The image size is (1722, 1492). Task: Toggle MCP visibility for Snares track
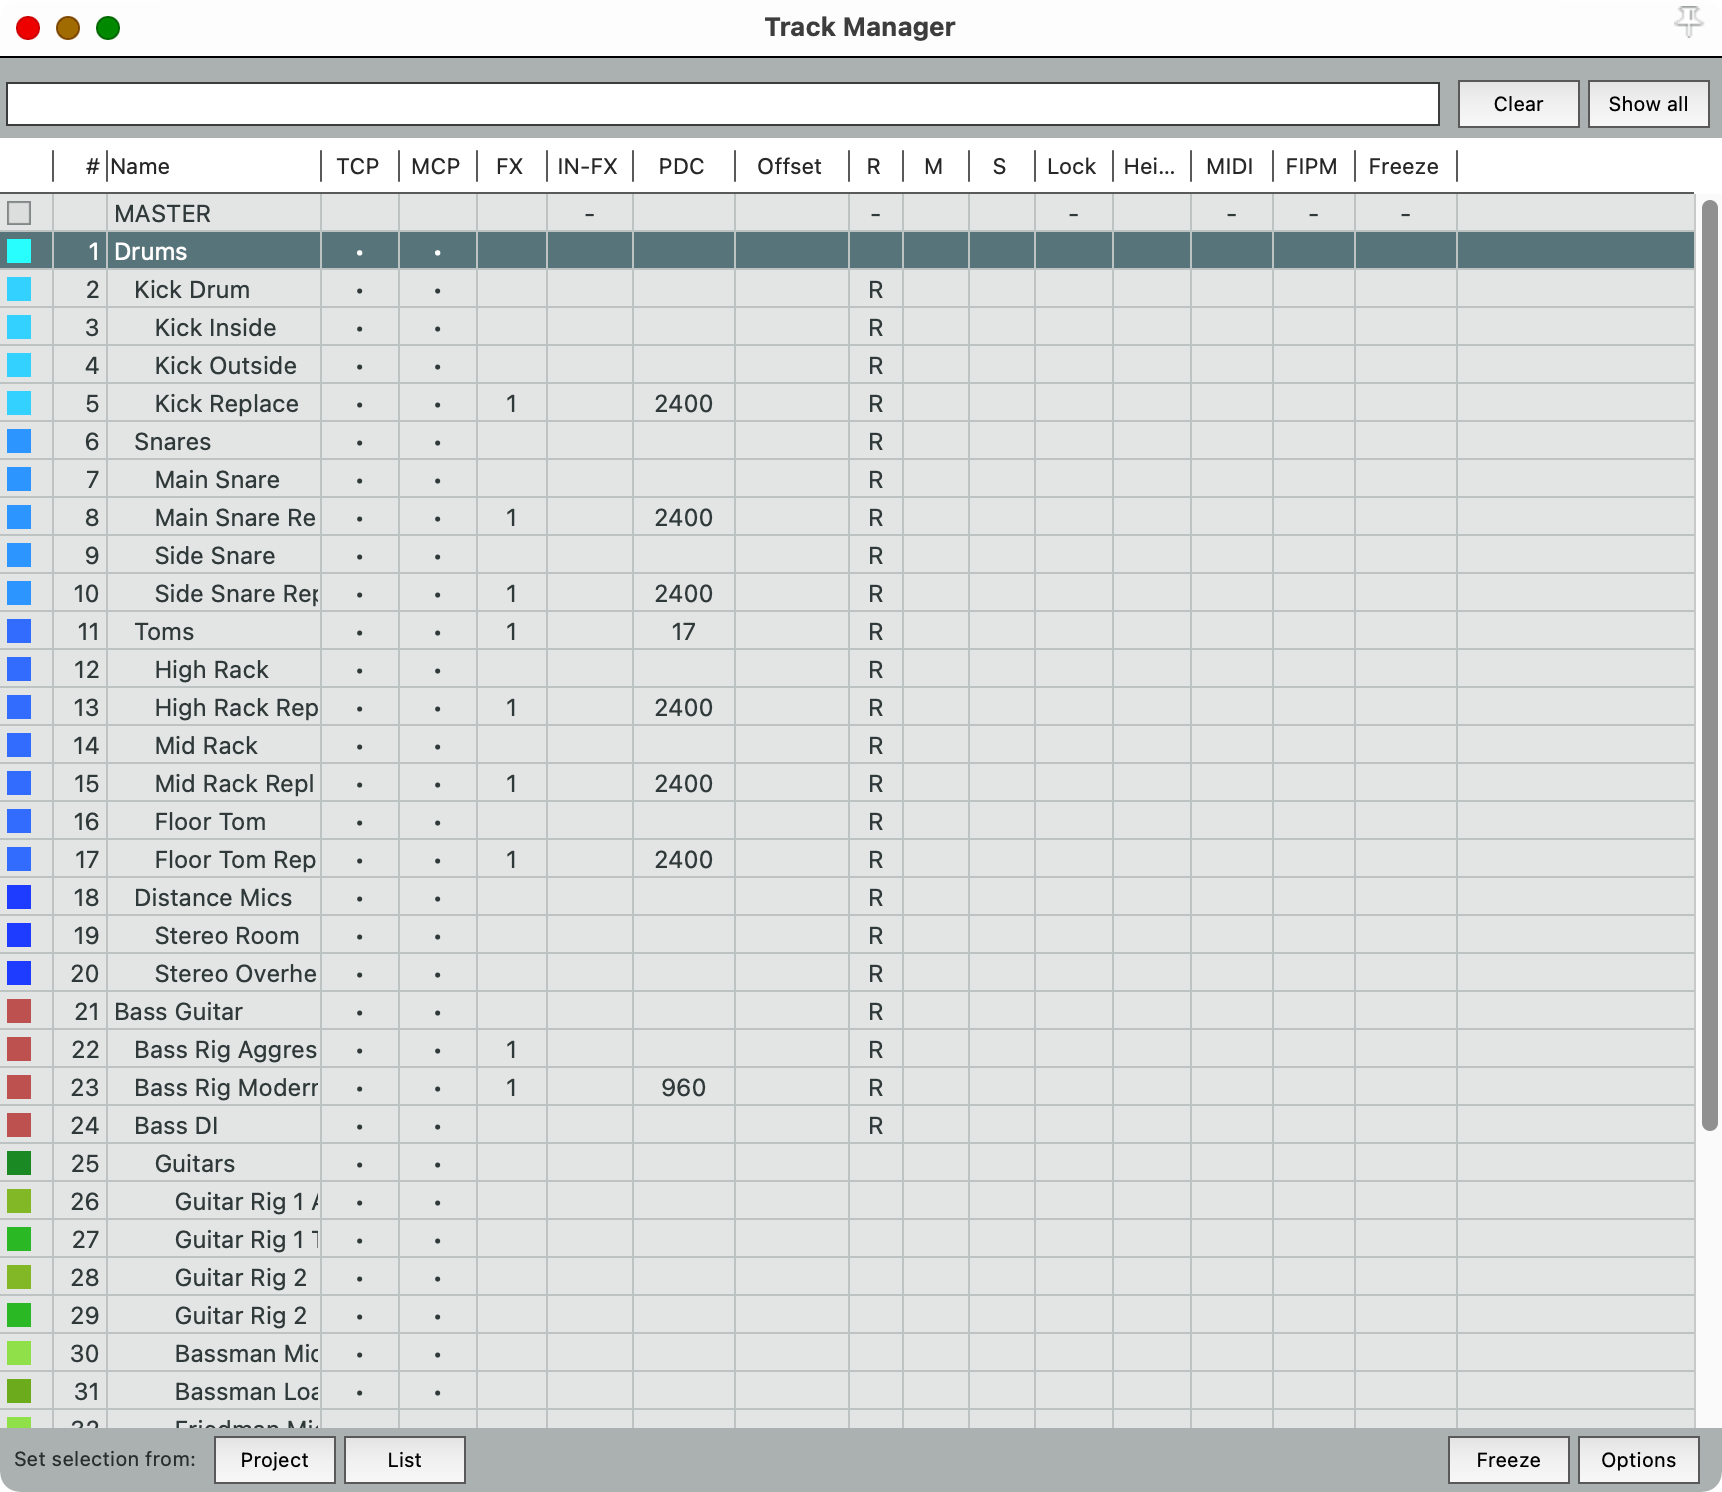[437, 442]
